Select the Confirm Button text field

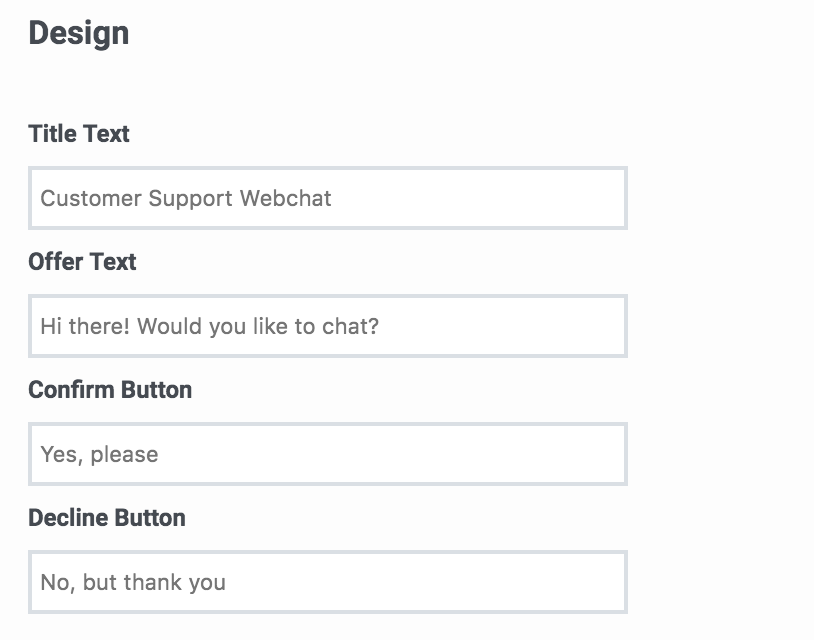pos(328,454)
